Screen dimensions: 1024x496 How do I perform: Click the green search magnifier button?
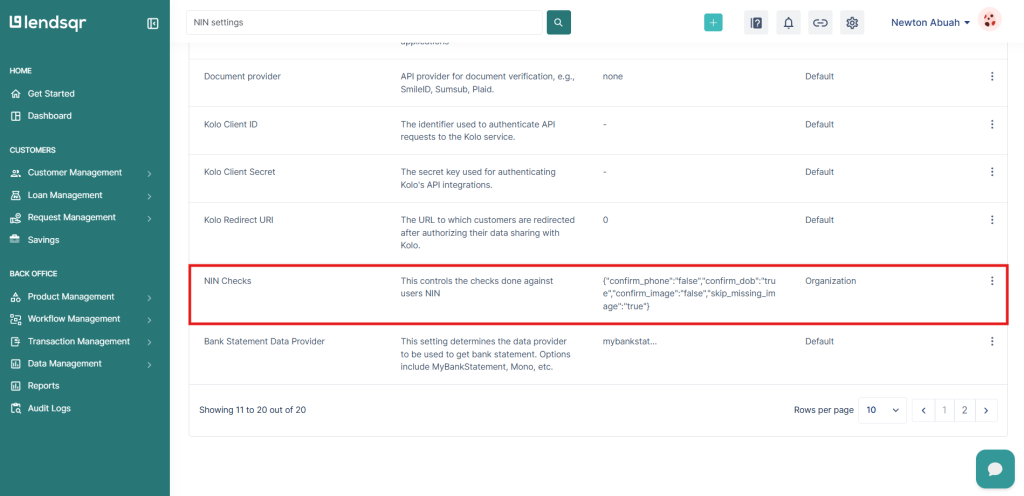point(559,22)
